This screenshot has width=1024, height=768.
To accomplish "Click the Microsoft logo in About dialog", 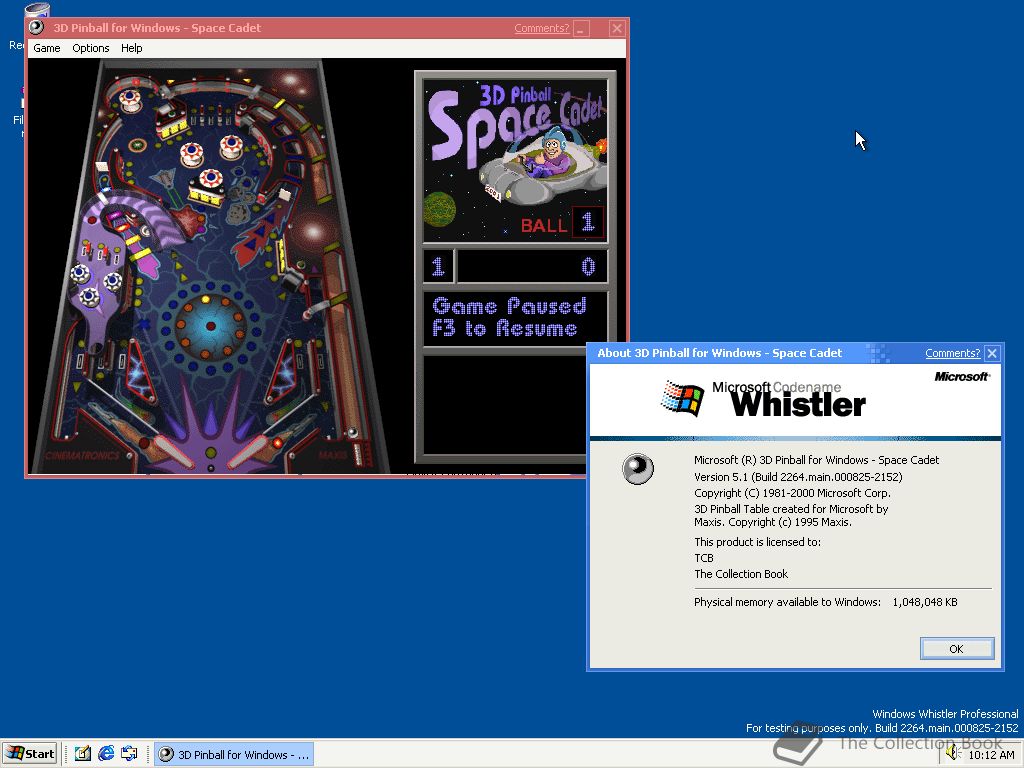I will [x=962, y=377].
